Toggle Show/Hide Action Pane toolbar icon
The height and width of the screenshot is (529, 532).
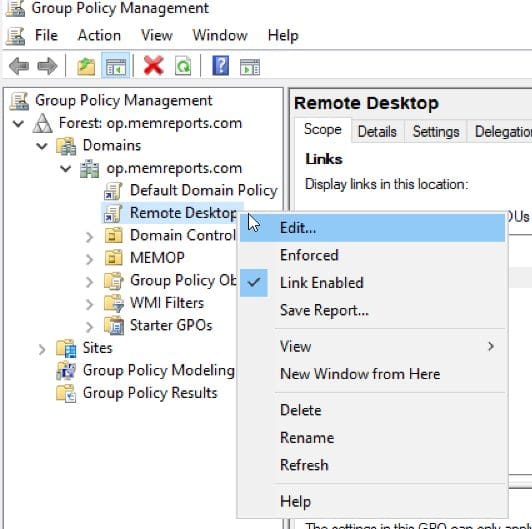(x=250, y=67)
